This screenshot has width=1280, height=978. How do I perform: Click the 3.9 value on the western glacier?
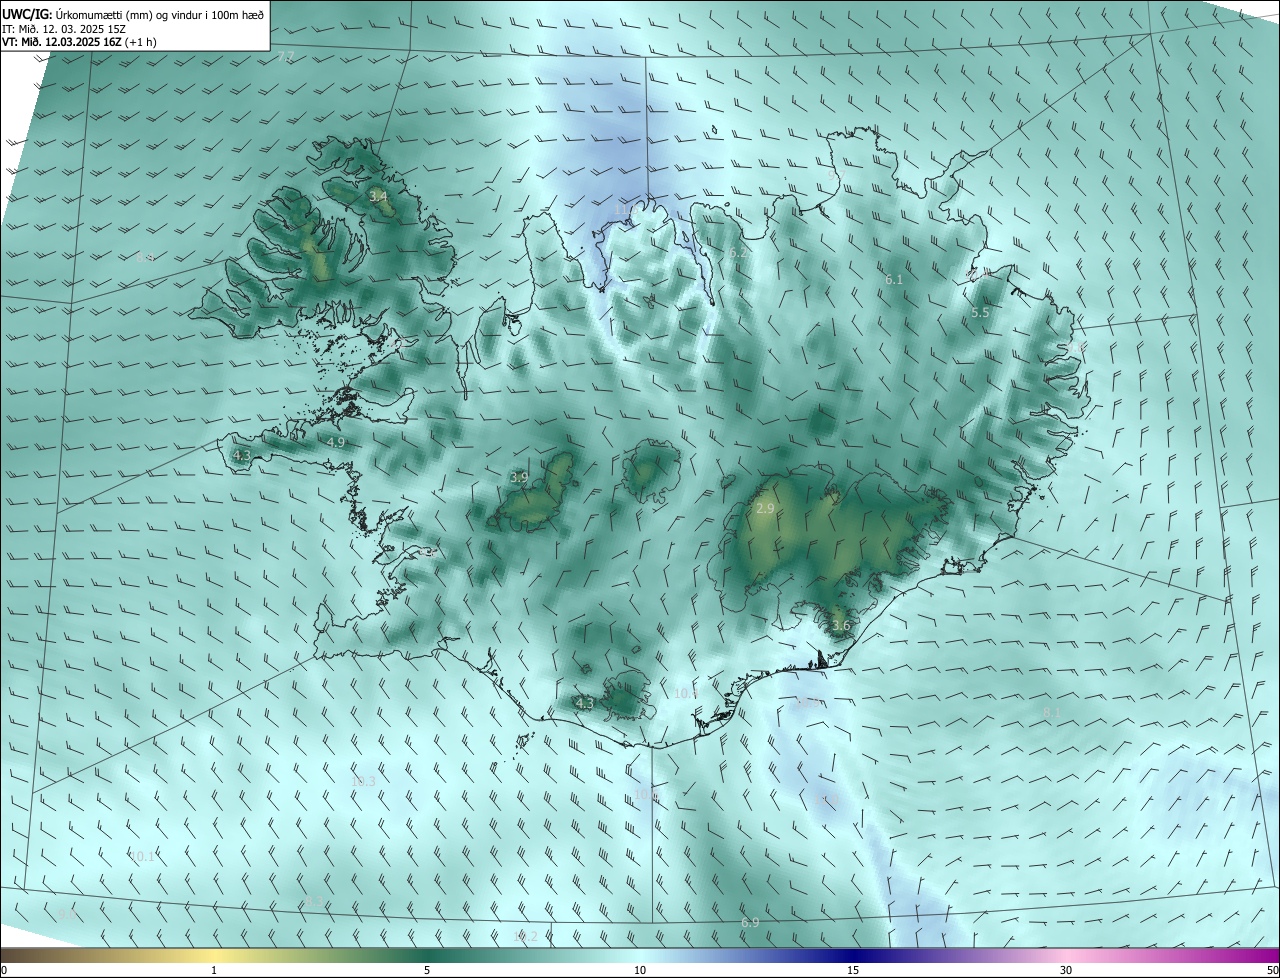519,478
